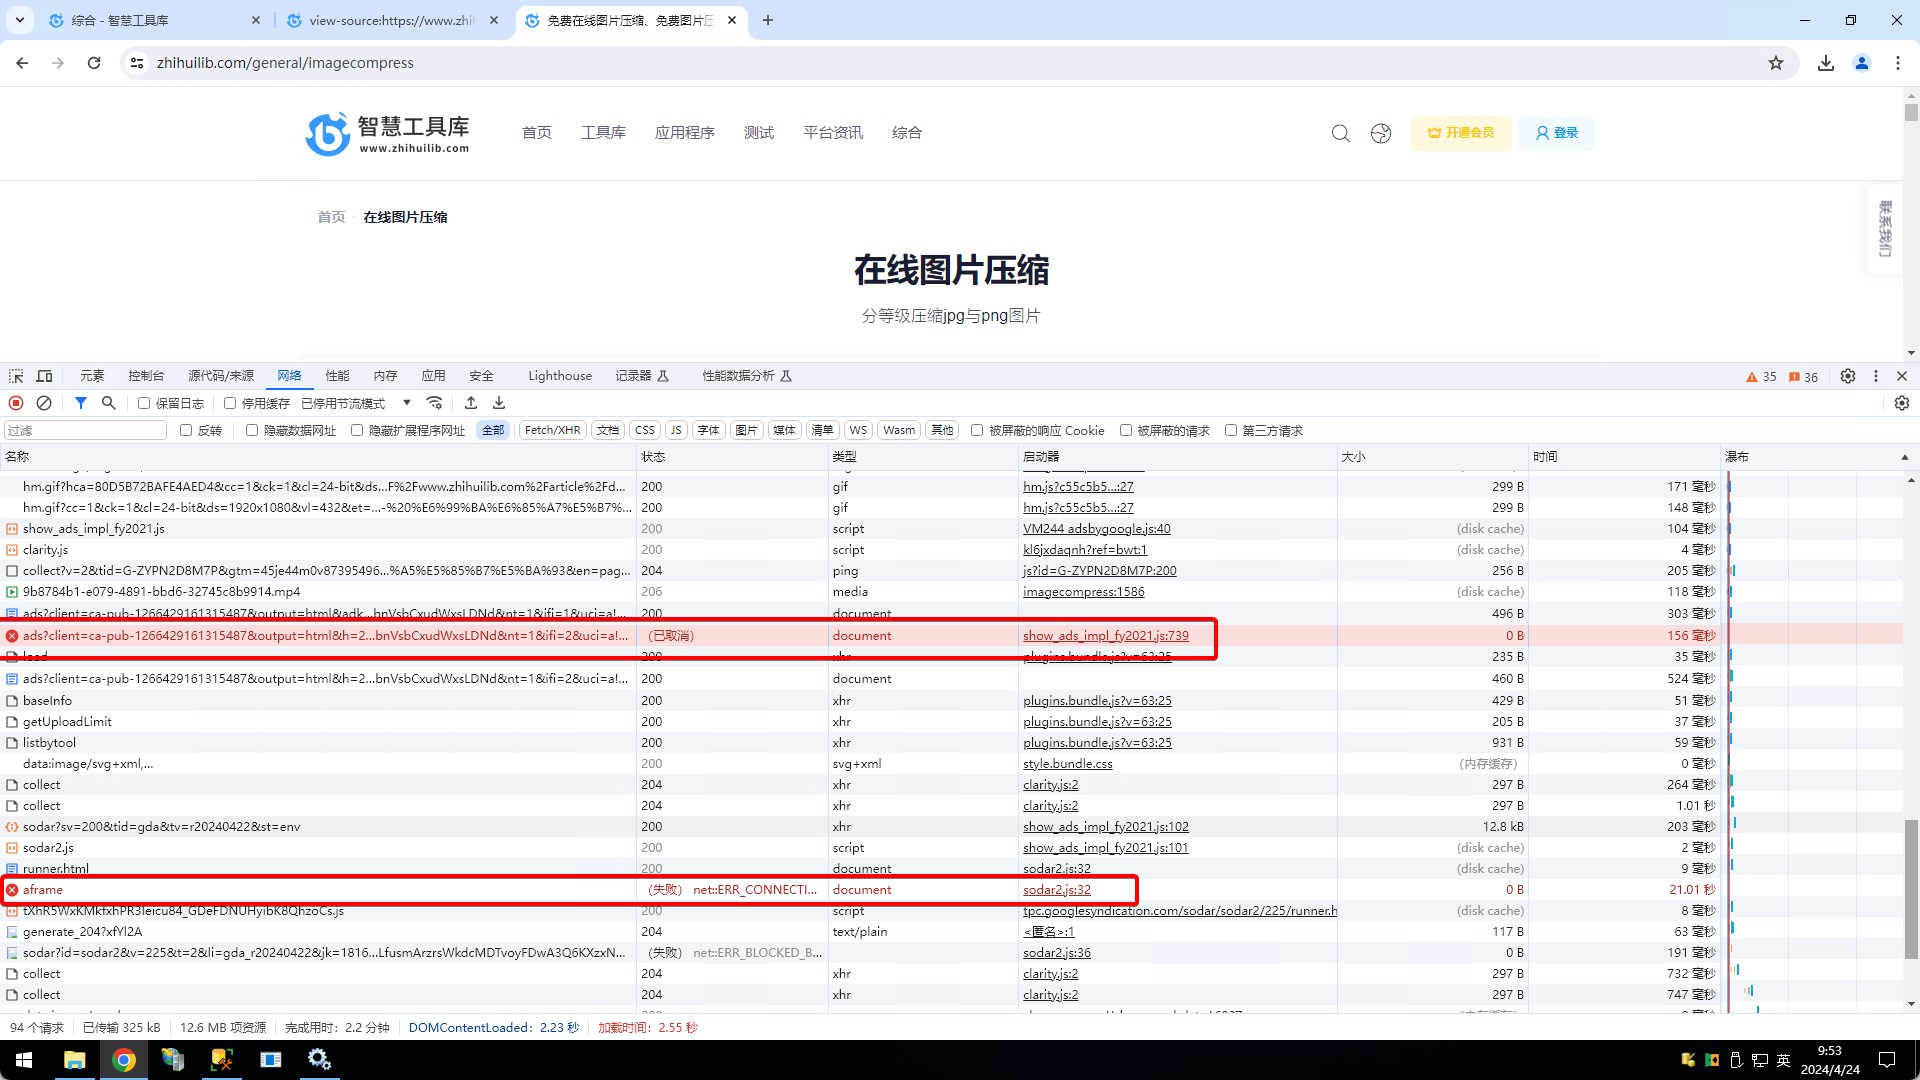Open the tab search dropdown arrow
Screen dimensions: 1920x1080
19,20
